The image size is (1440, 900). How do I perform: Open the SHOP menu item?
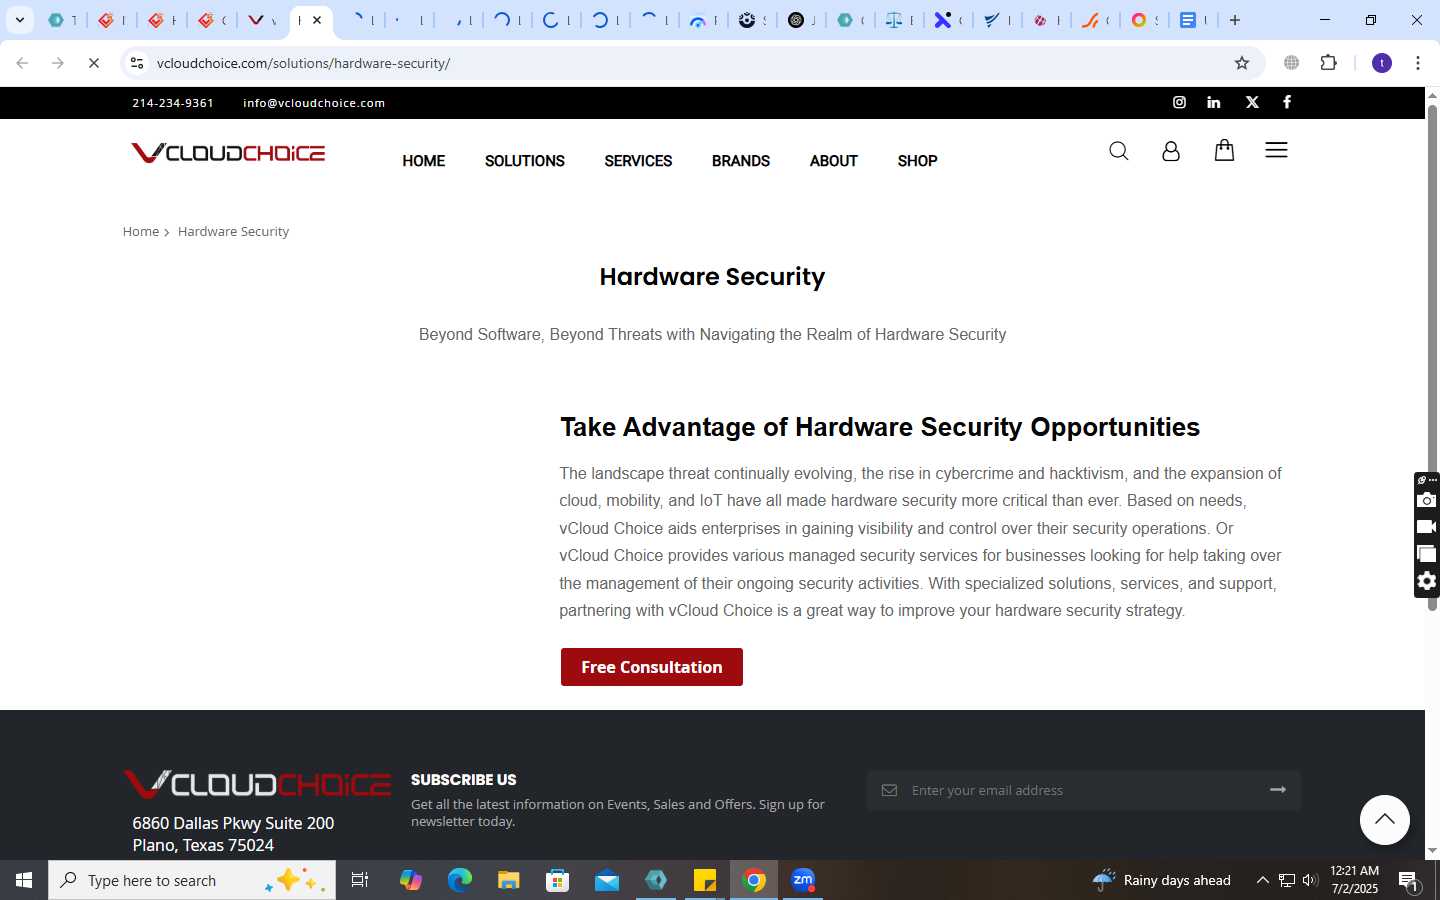point(917,161)
